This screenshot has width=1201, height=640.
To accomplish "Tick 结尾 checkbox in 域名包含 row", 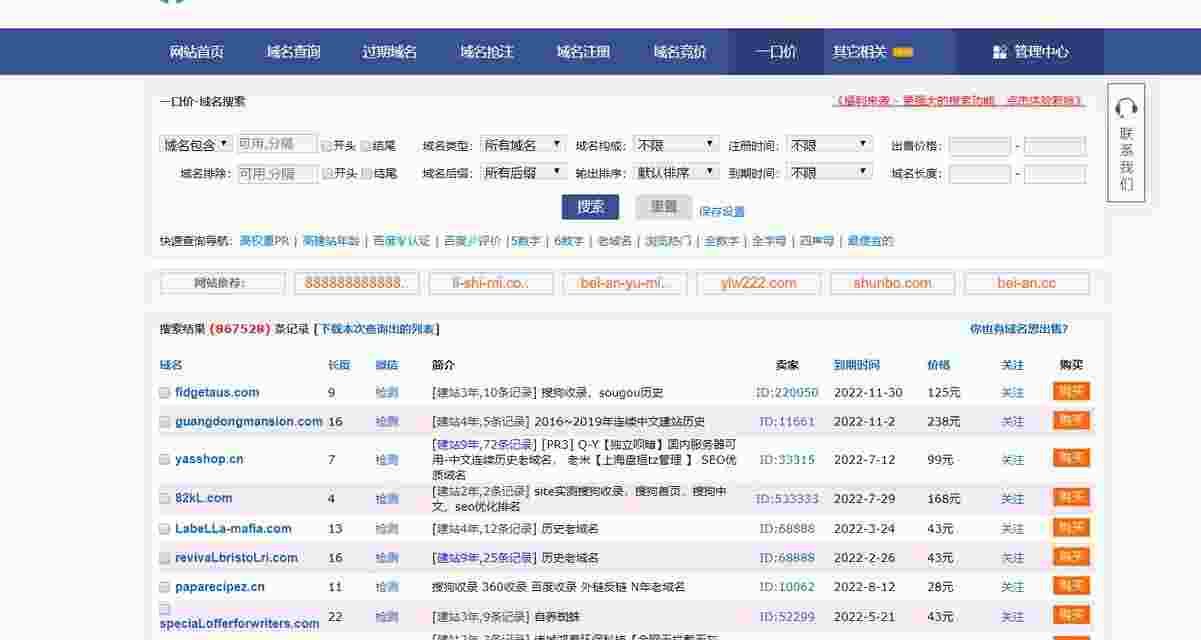I will tap(366, 146).
